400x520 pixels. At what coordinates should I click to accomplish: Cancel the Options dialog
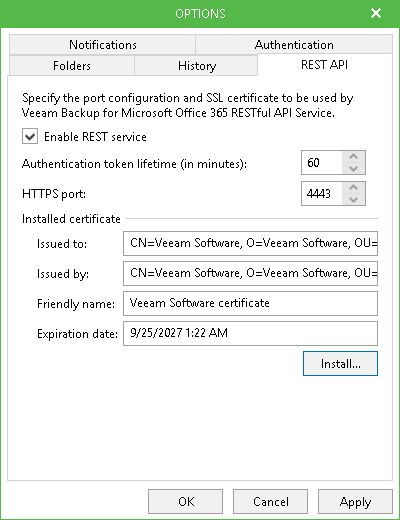[x=270, y=501]
